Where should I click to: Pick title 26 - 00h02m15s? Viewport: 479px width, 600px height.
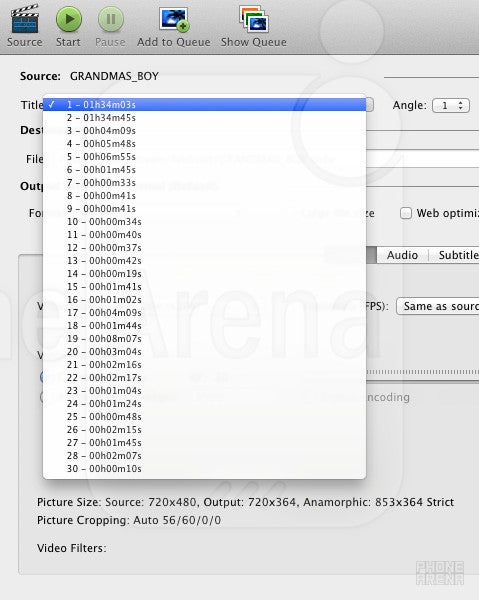[x=205, y=430]
